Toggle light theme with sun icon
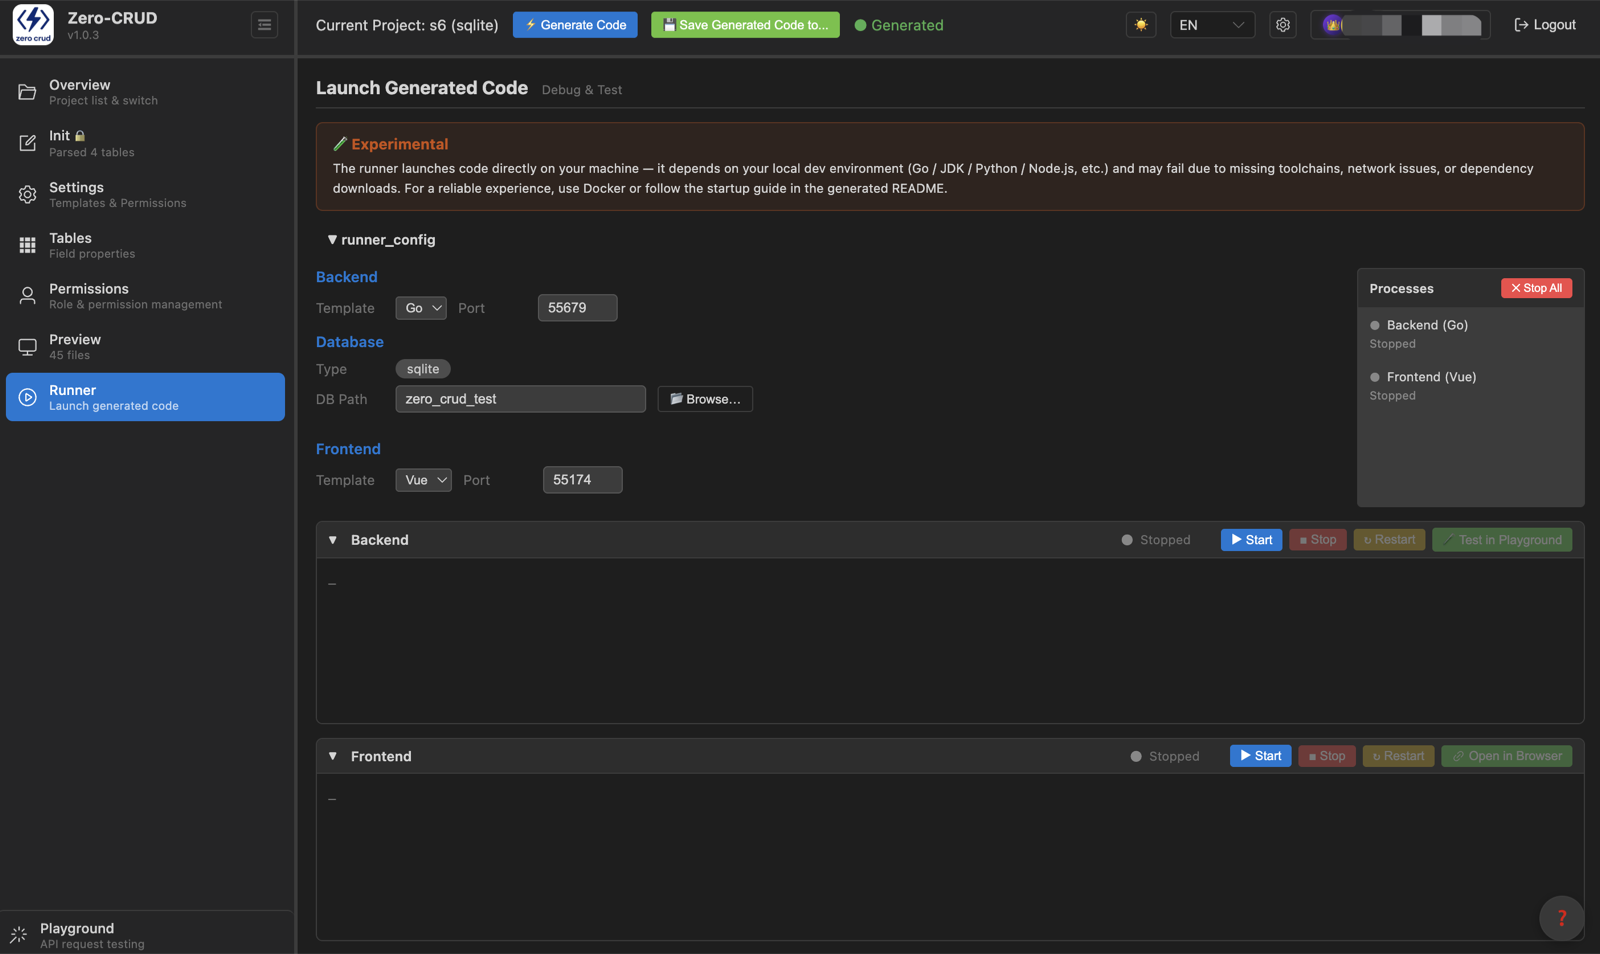The image size is (1600, 954). point(1141,25)
